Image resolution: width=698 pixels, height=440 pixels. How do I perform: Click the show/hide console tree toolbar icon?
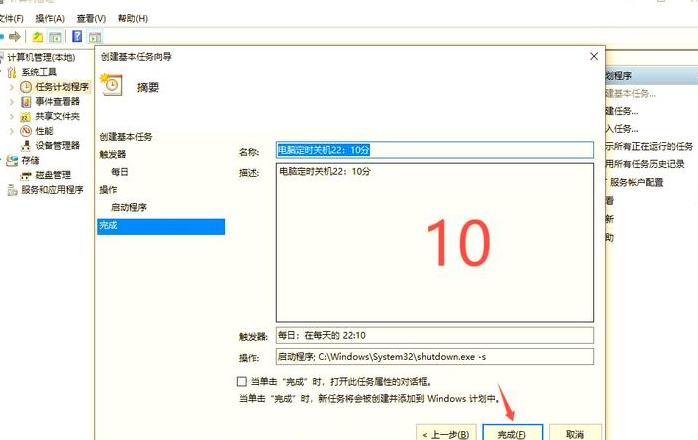point(55,37)
